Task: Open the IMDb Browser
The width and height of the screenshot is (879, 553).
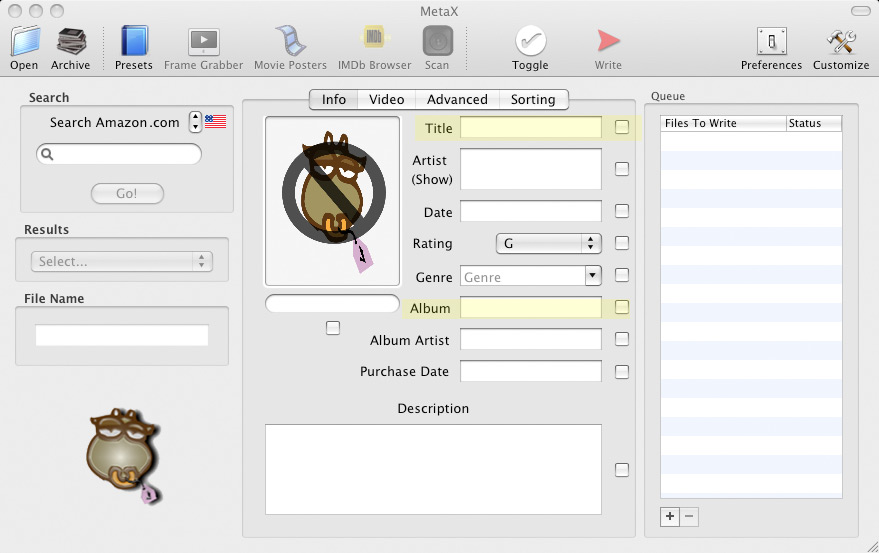Action: (x=374, y=38)
